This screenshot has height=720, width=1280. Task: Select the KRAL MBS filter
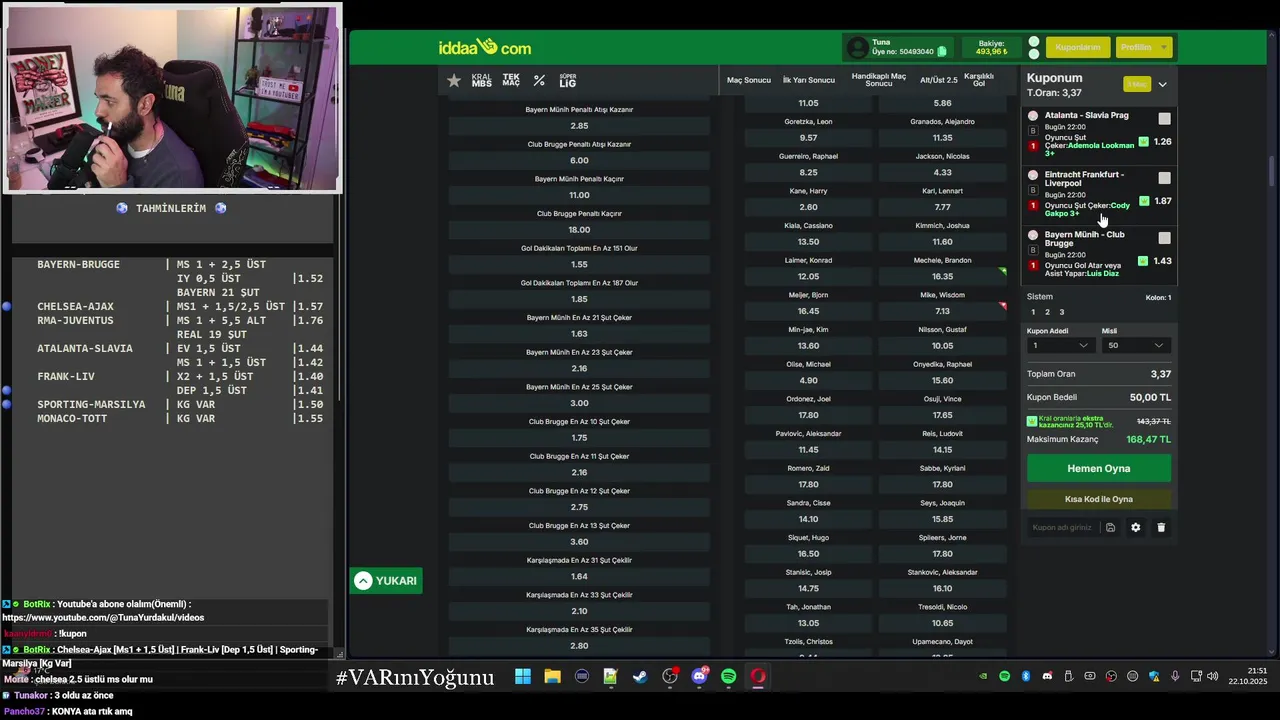(x=482, y=80)
